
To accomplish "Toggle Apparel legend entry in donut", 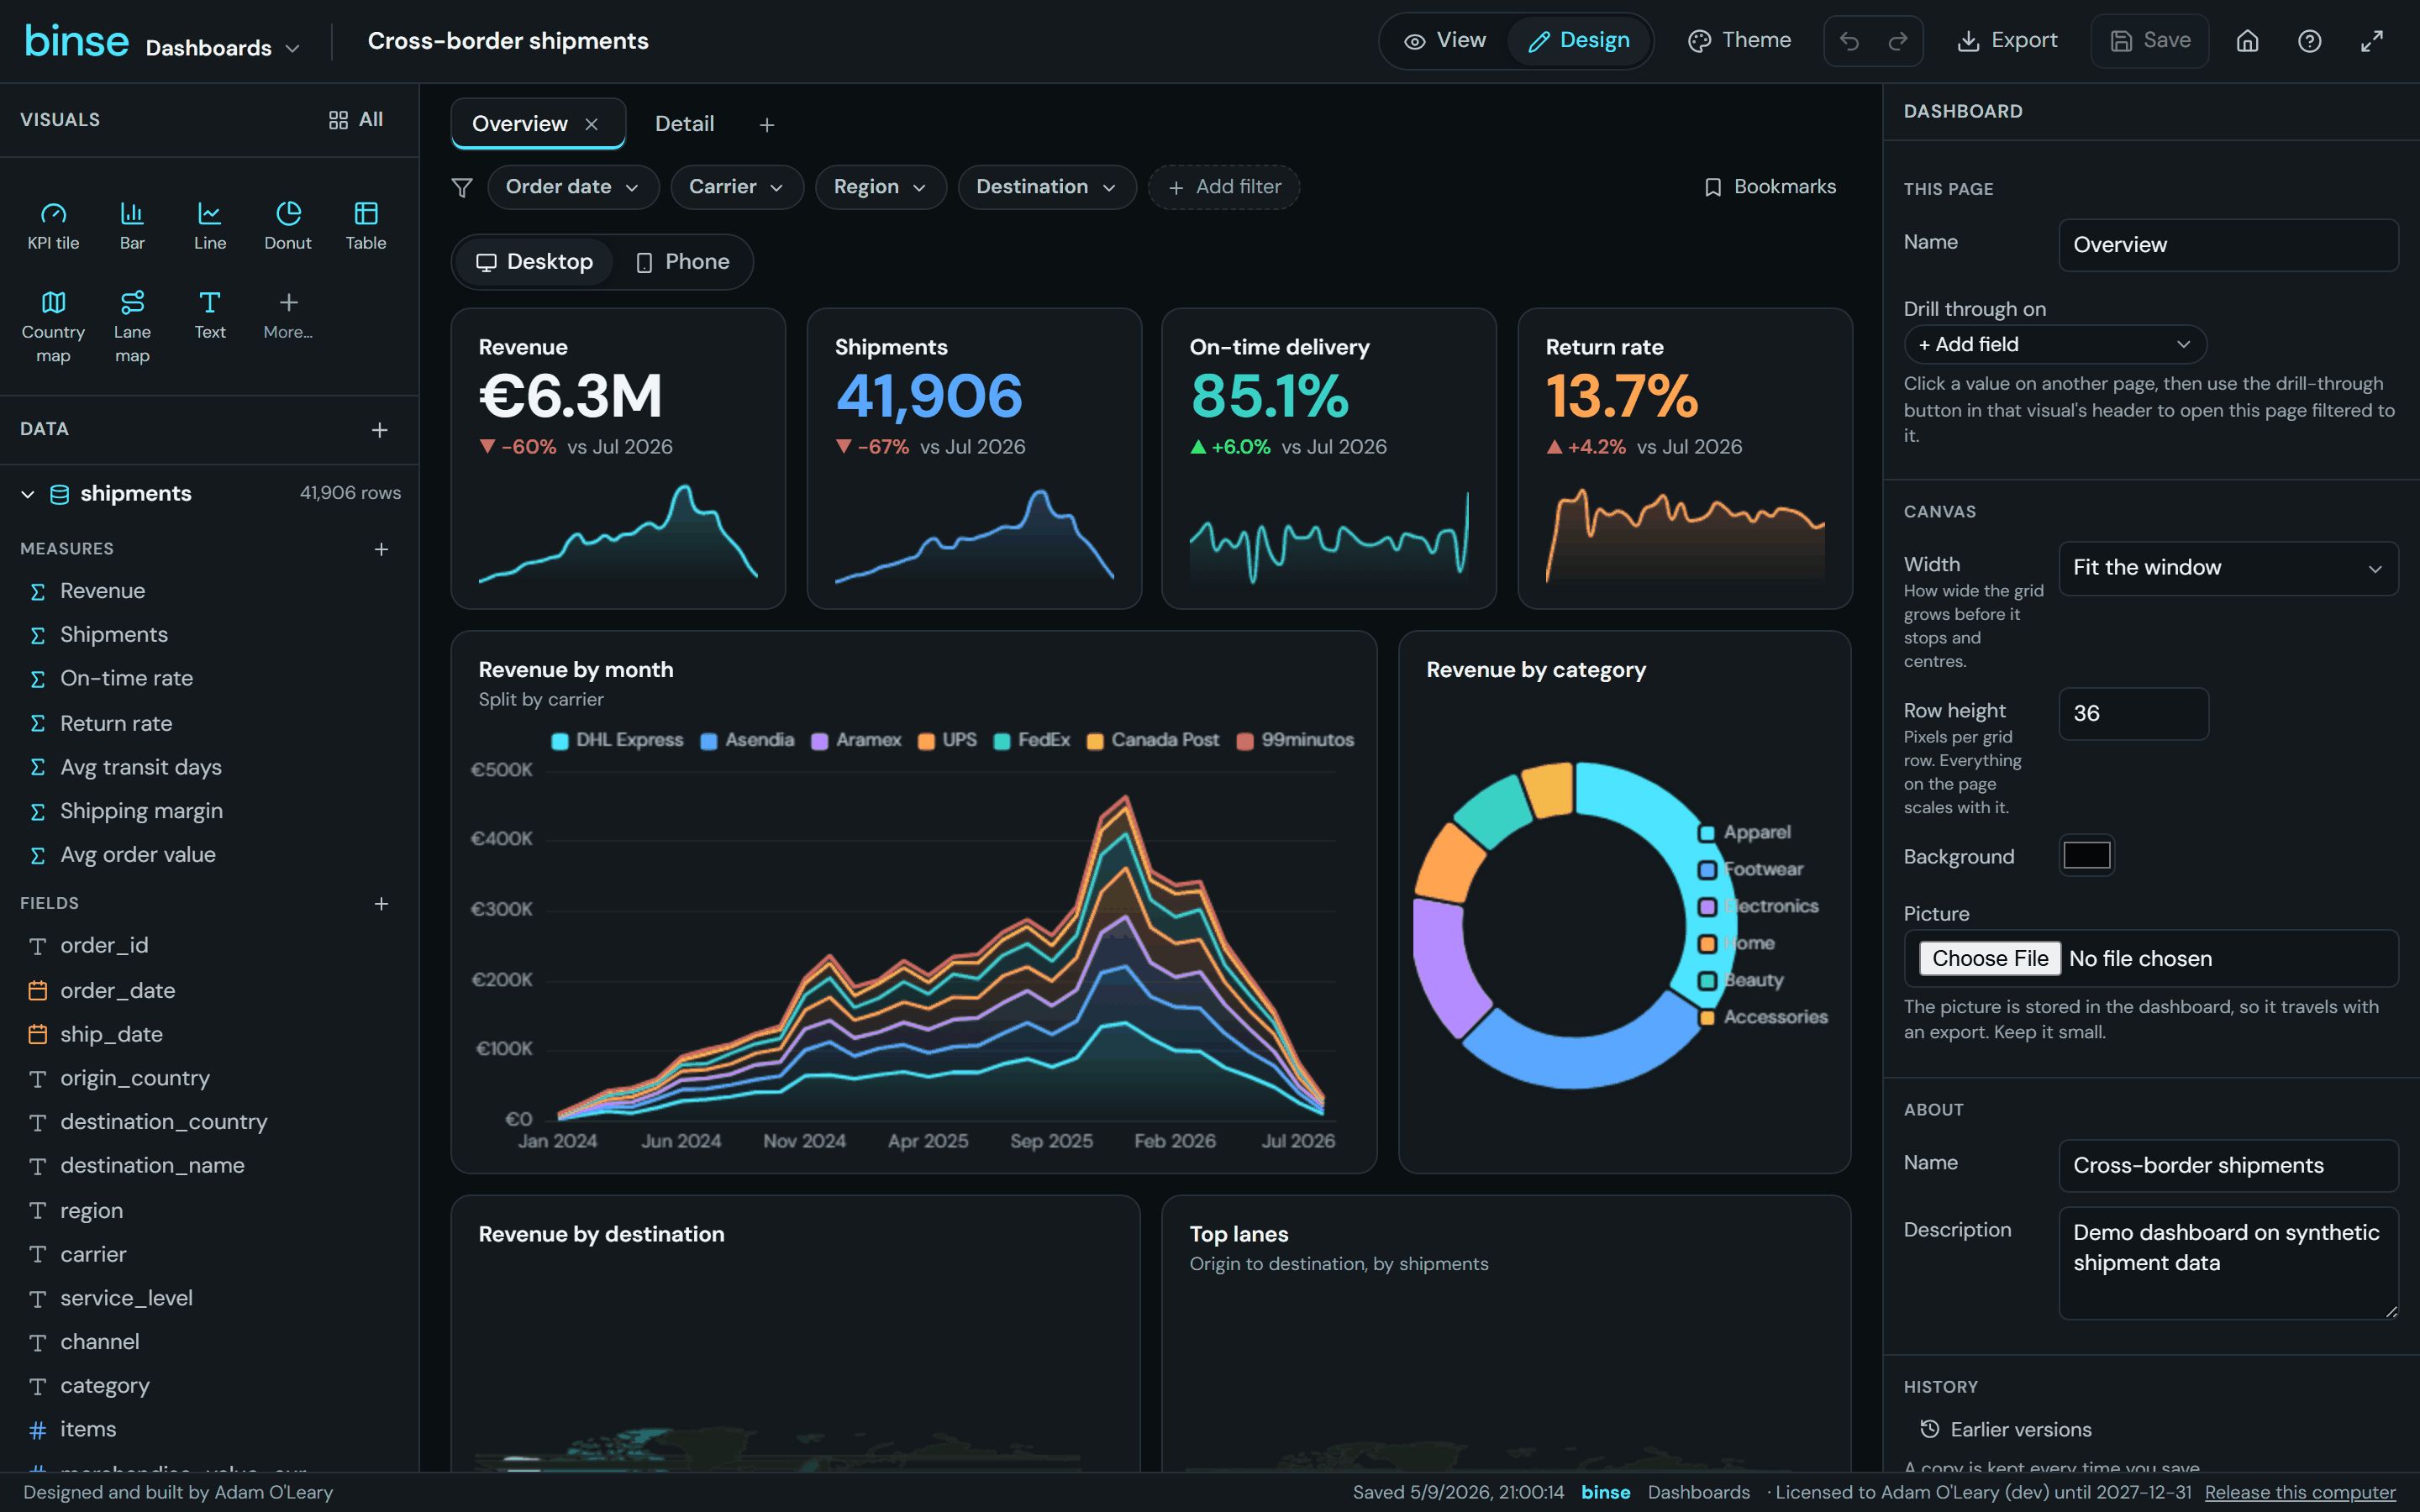I will tap(1745, 833).
